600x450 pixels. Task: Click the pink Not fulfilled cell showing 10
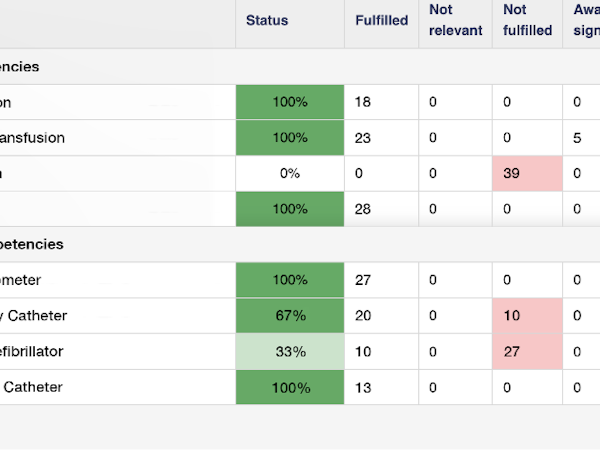[x=528, y=316]
